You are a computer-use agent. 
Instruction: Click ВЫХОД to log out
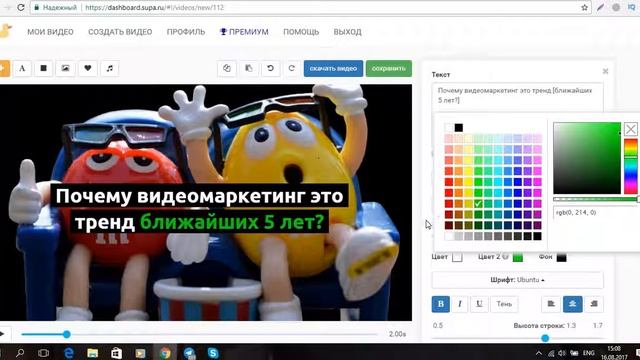click(x=347, y=32)
